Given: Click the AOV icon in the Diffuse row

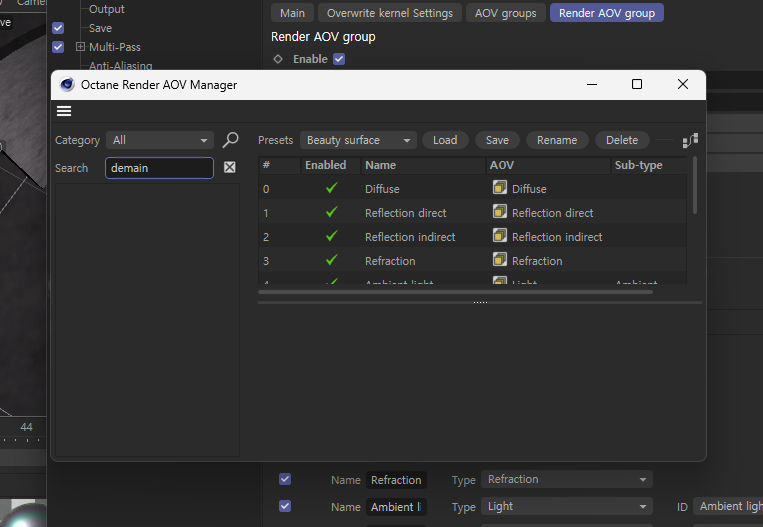Looking at the screenshot, I should (x=500, y=187).
